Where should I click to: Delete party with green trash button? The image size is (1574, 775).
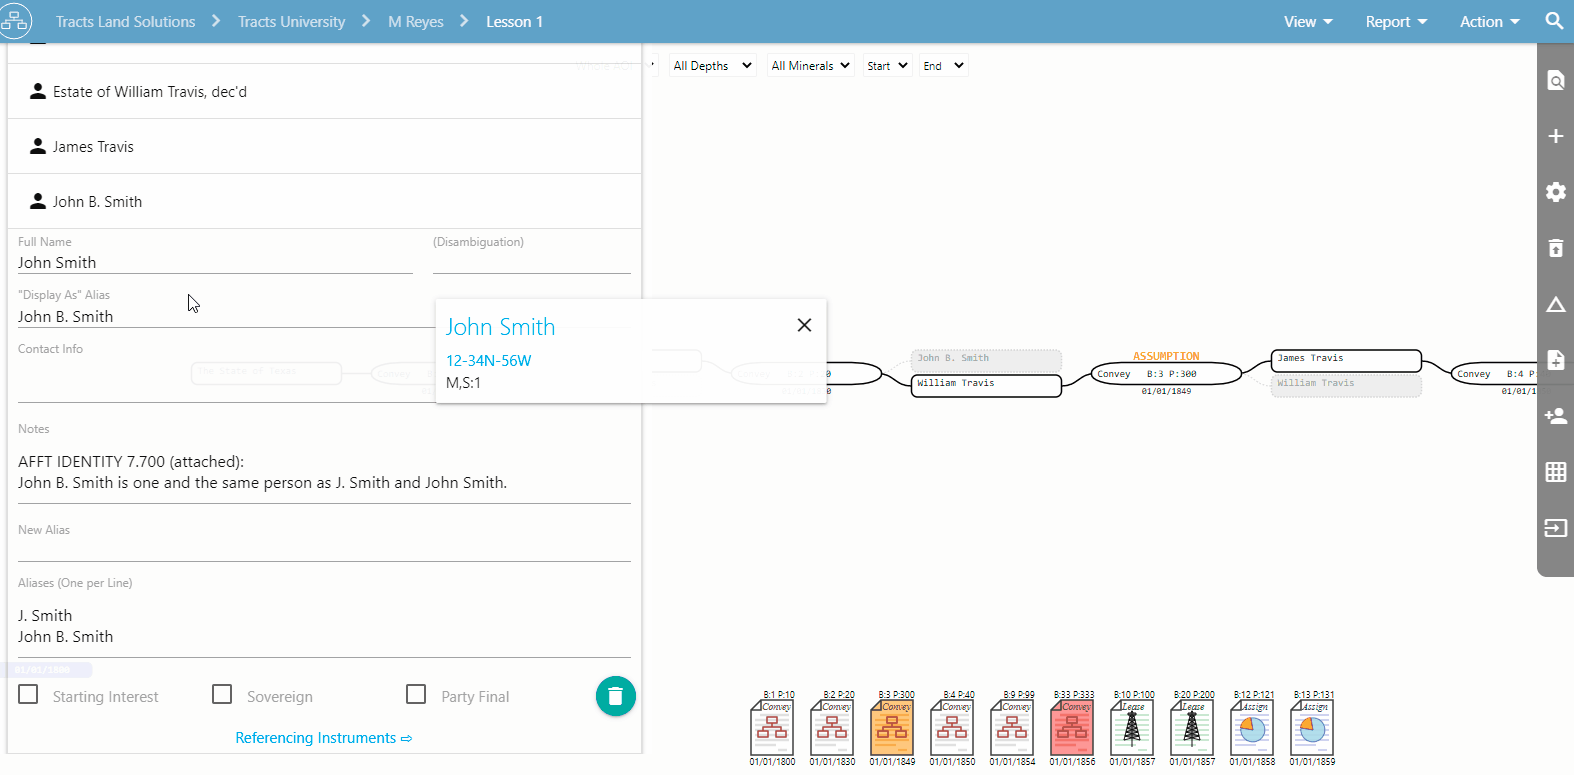[615, 696]
